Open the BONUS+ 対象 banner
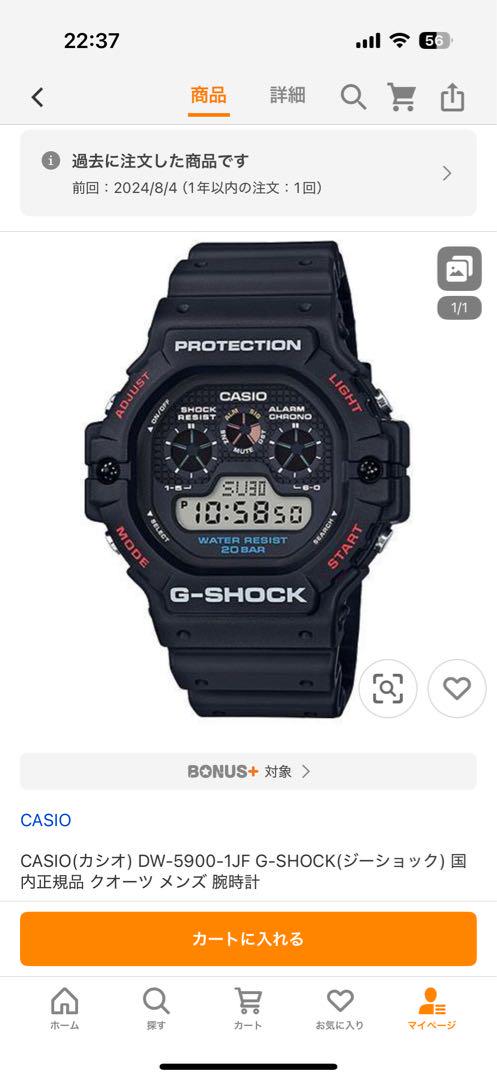Image resolution: width=497 pixels, height=1080 pixels. [248, 771]
